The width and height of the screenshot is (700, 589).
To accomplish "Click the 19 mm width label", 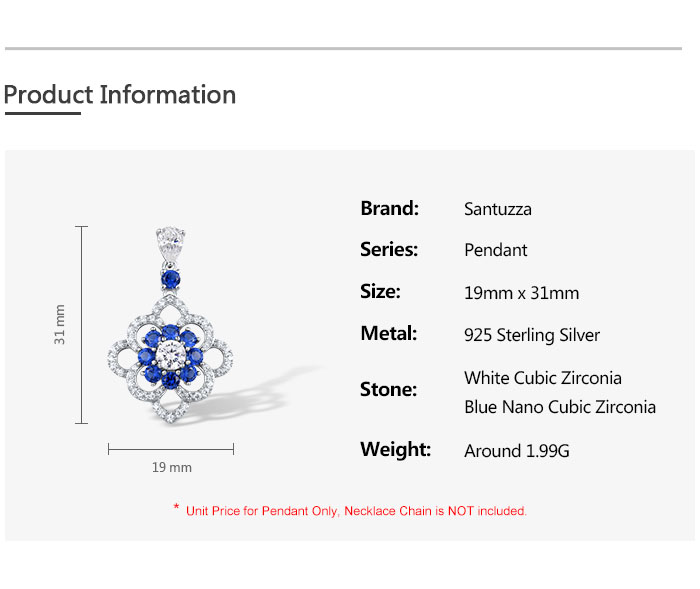I will pyautogui.click(x=171, y=467).
